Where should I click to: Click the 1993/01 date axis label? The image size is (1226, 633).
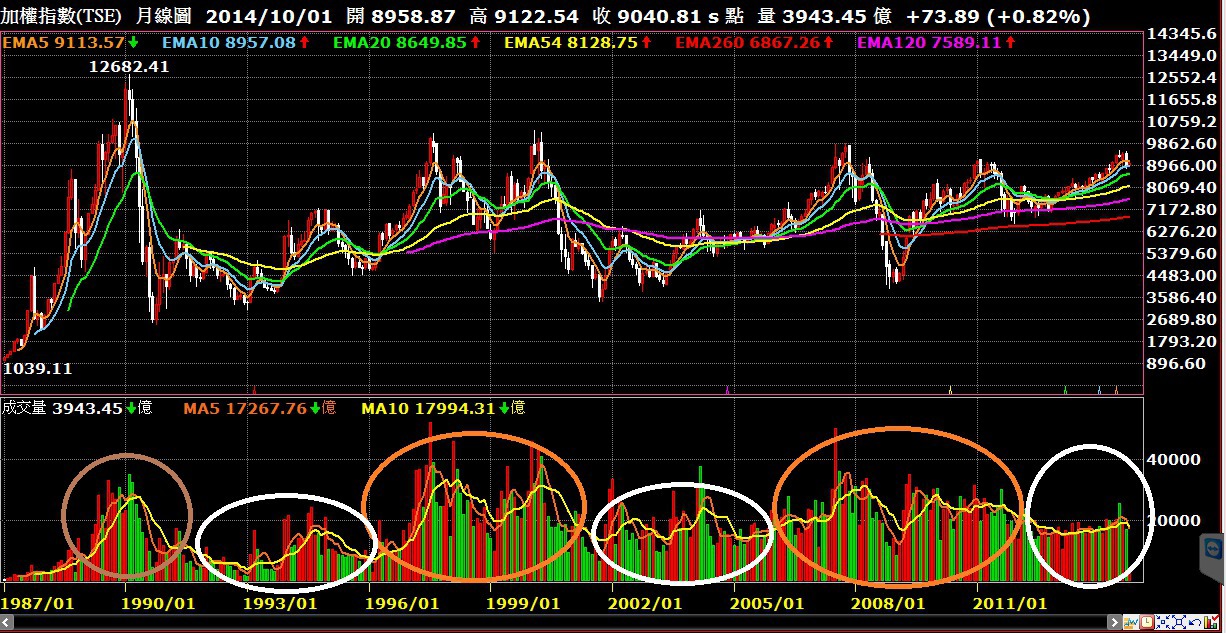tap(281, 604)
